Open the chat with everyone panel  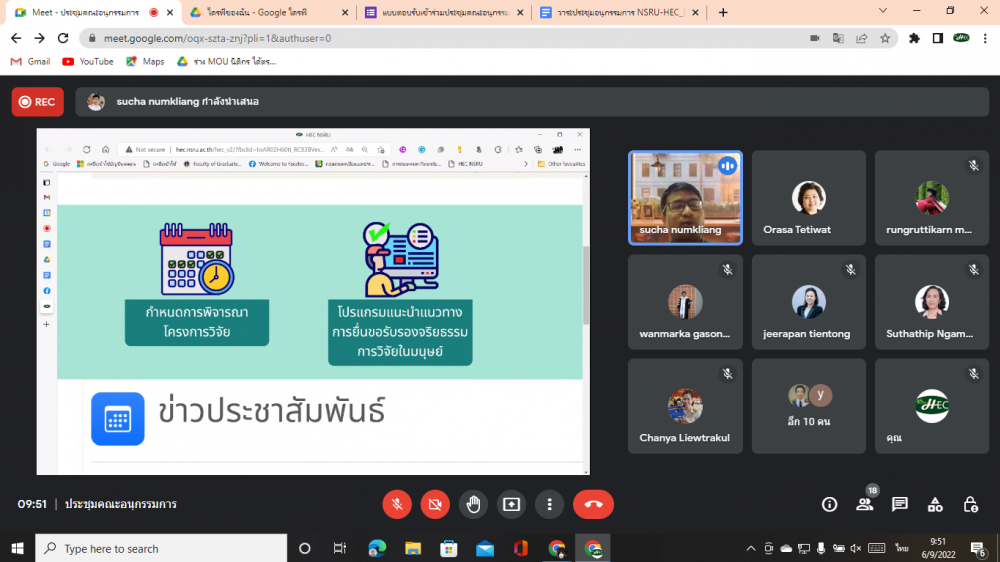click(899, 504)
